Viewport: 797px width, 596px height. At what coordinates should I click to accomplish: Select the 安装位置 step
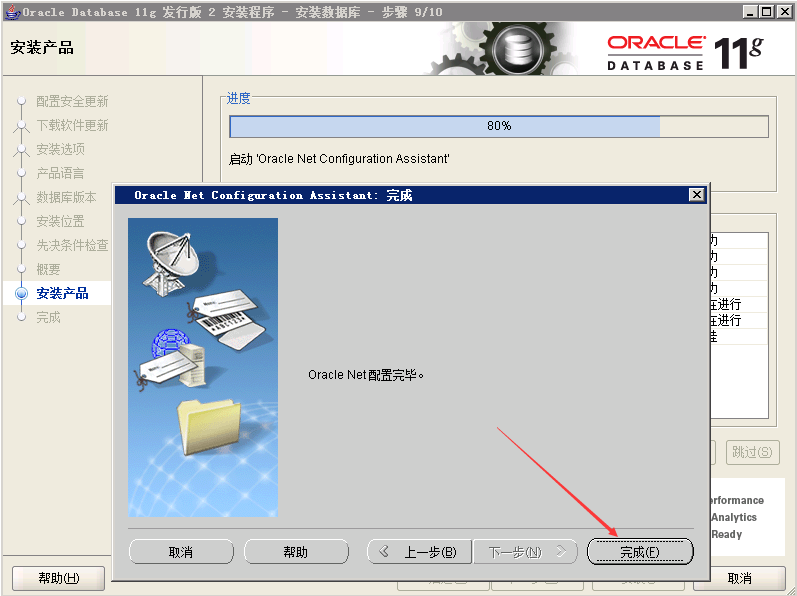pyautogui.click(x=60, y=221)
